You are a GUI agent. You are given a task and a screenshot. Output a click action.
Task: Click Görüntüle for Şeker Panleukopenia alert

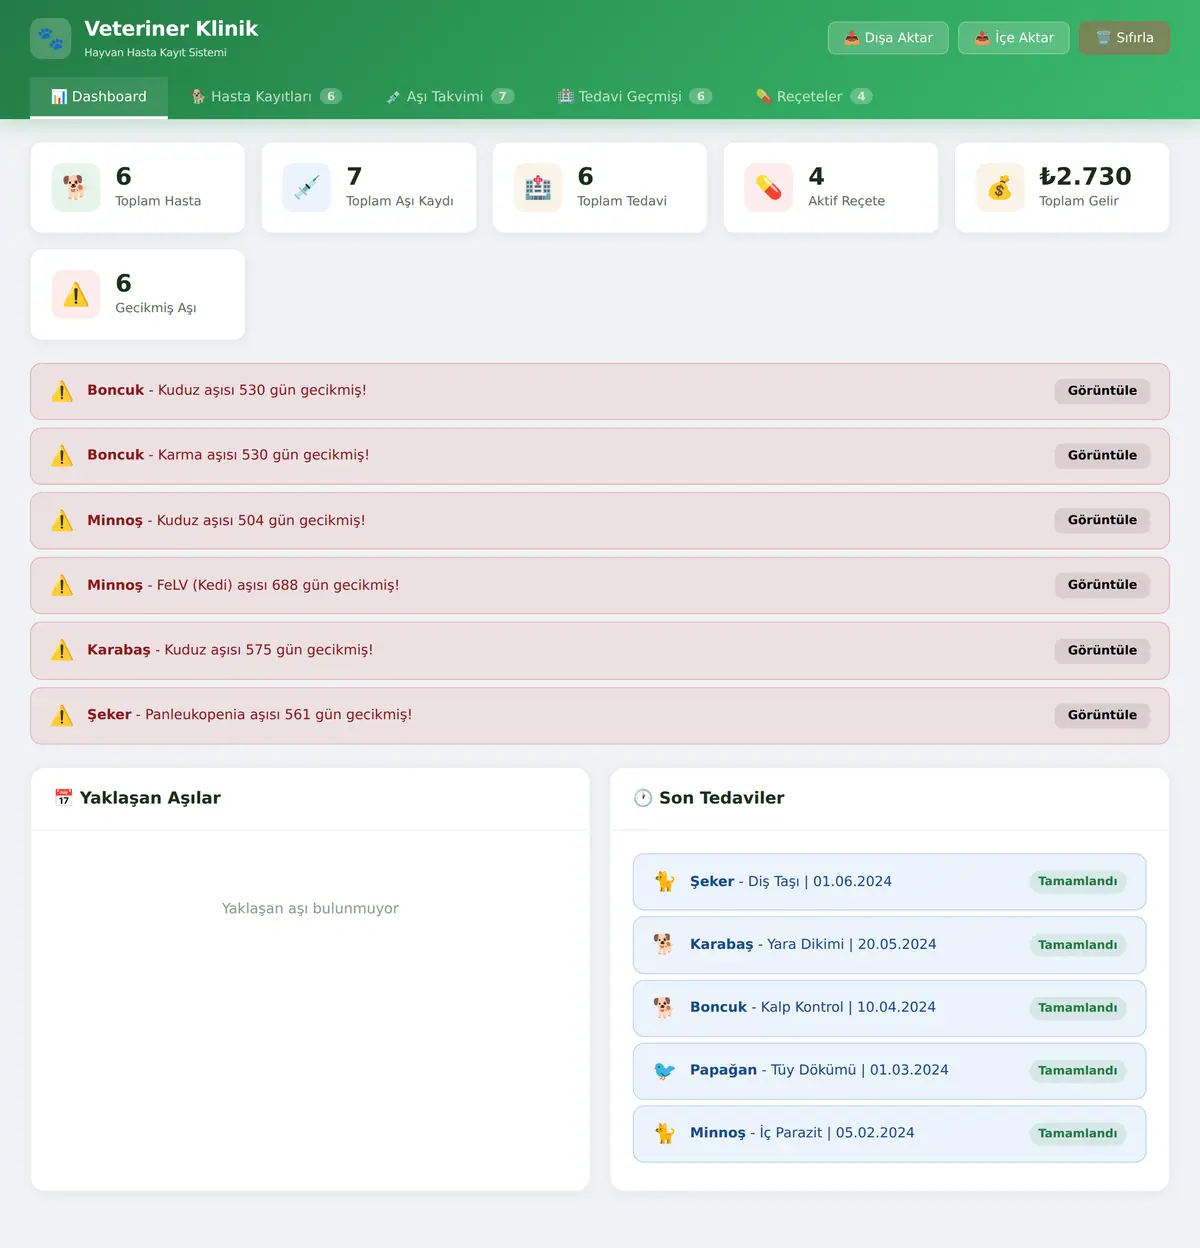pyautogui.click(x=1102, y=715)
